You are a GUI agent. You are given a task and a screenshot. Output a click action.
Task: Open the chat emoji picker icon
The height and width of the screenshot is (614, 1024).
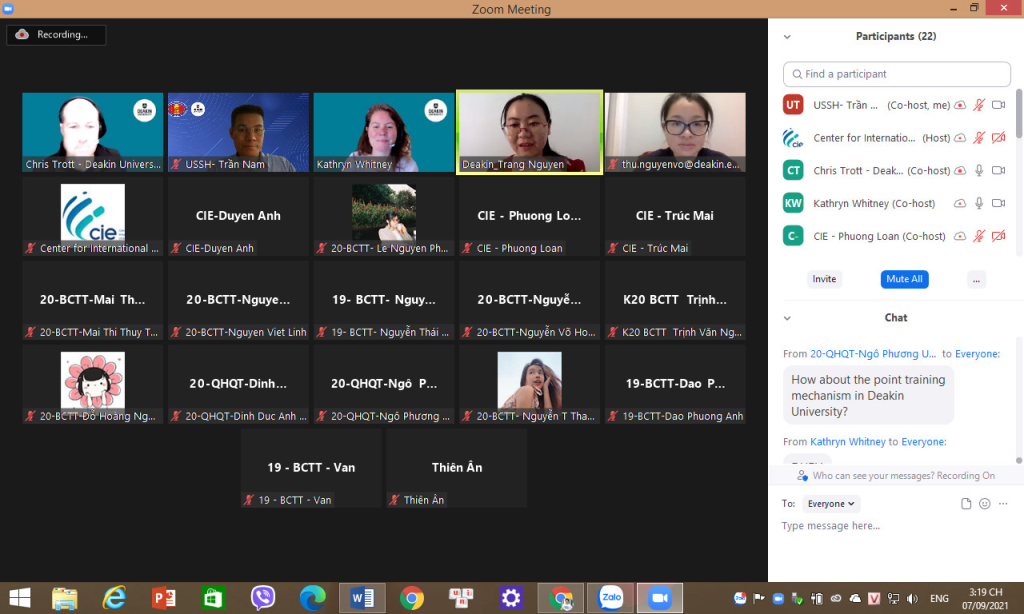[x=985, y=504]
